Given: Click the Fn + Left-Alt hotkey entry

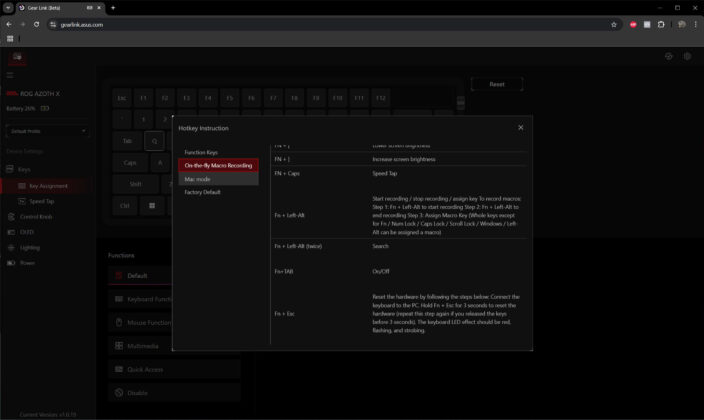Looking at the screenshot, I should click(289, 215).
